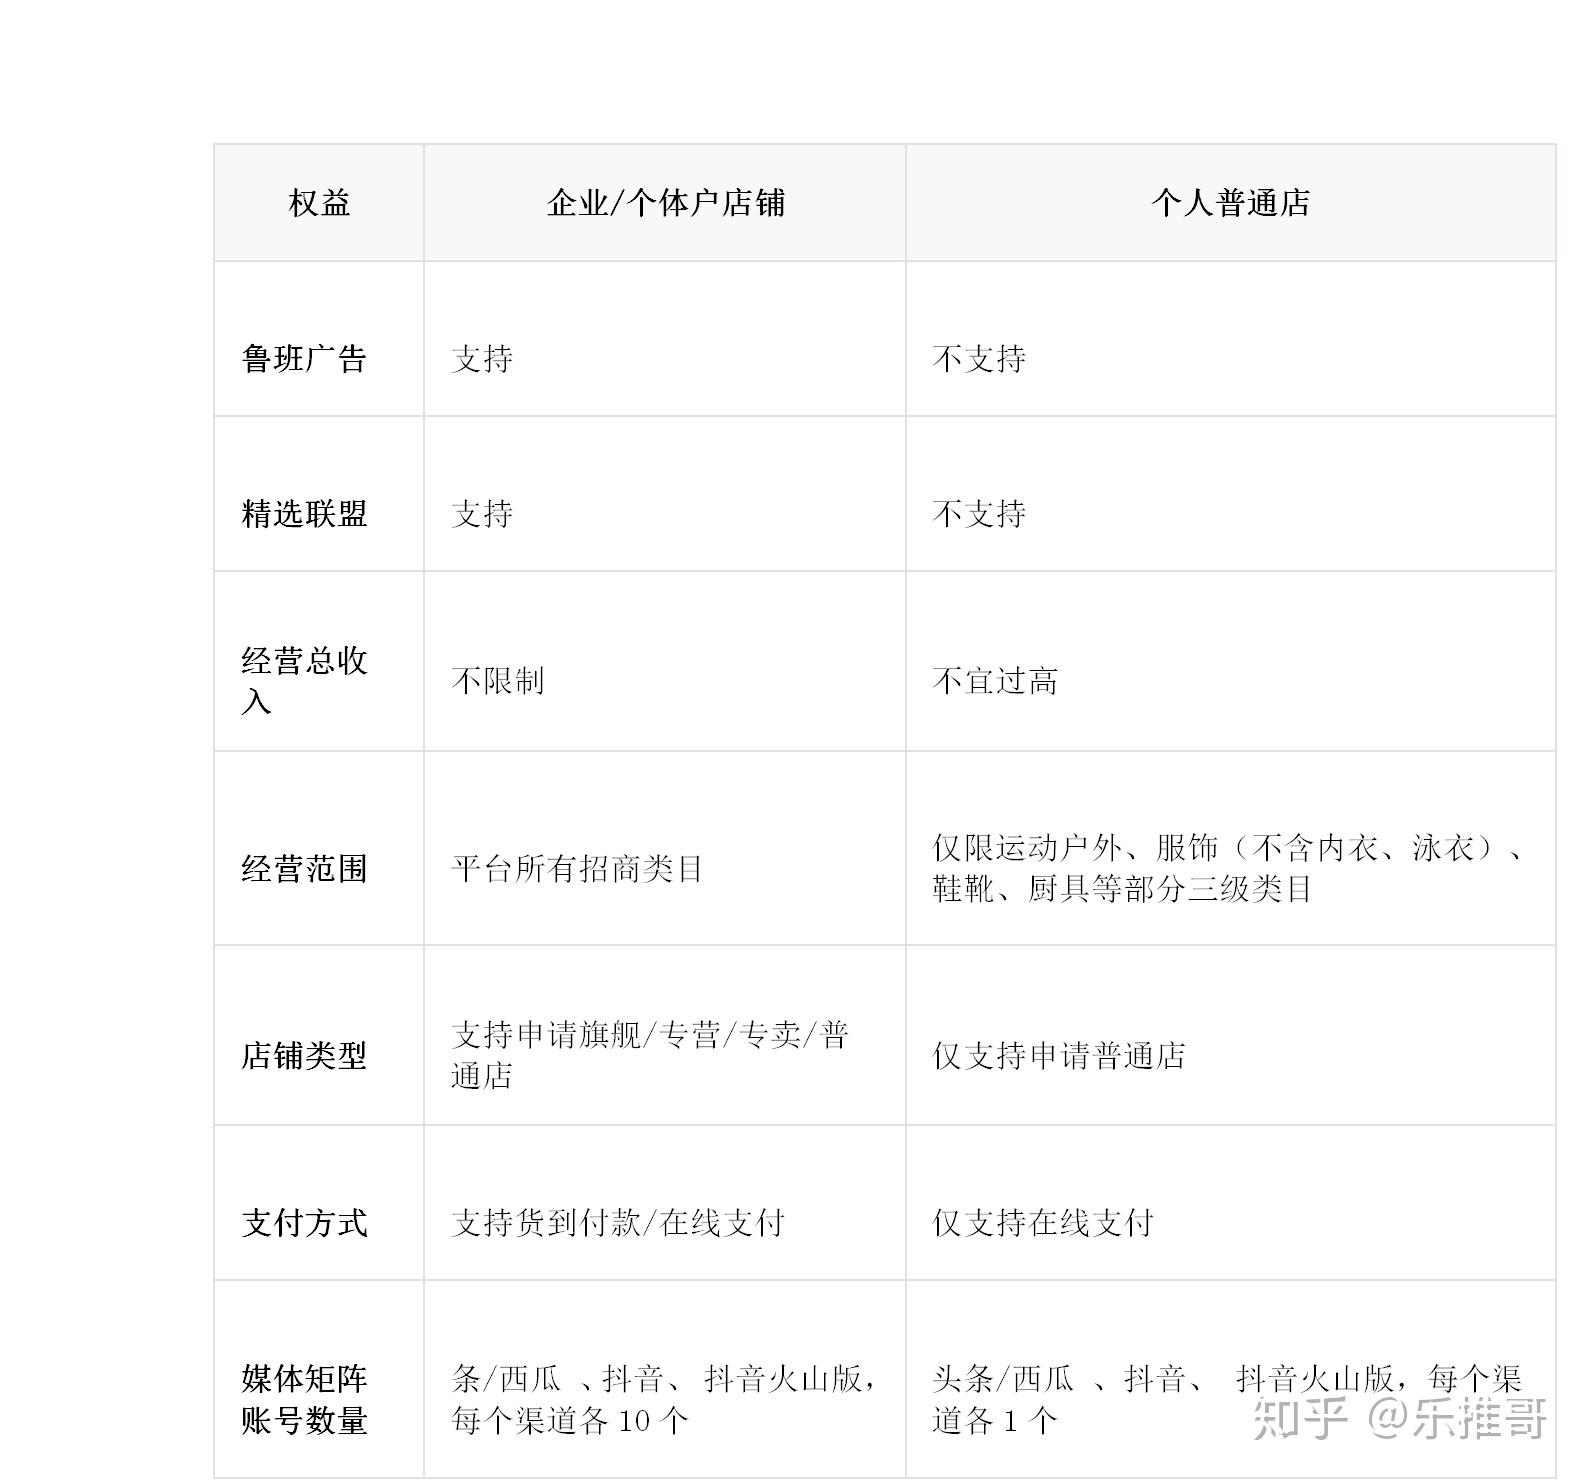This screenshot has height=1482, width=1587.
Task: Click the 每个渠道各 10 个 cell
Action: tap(665, 1399)
